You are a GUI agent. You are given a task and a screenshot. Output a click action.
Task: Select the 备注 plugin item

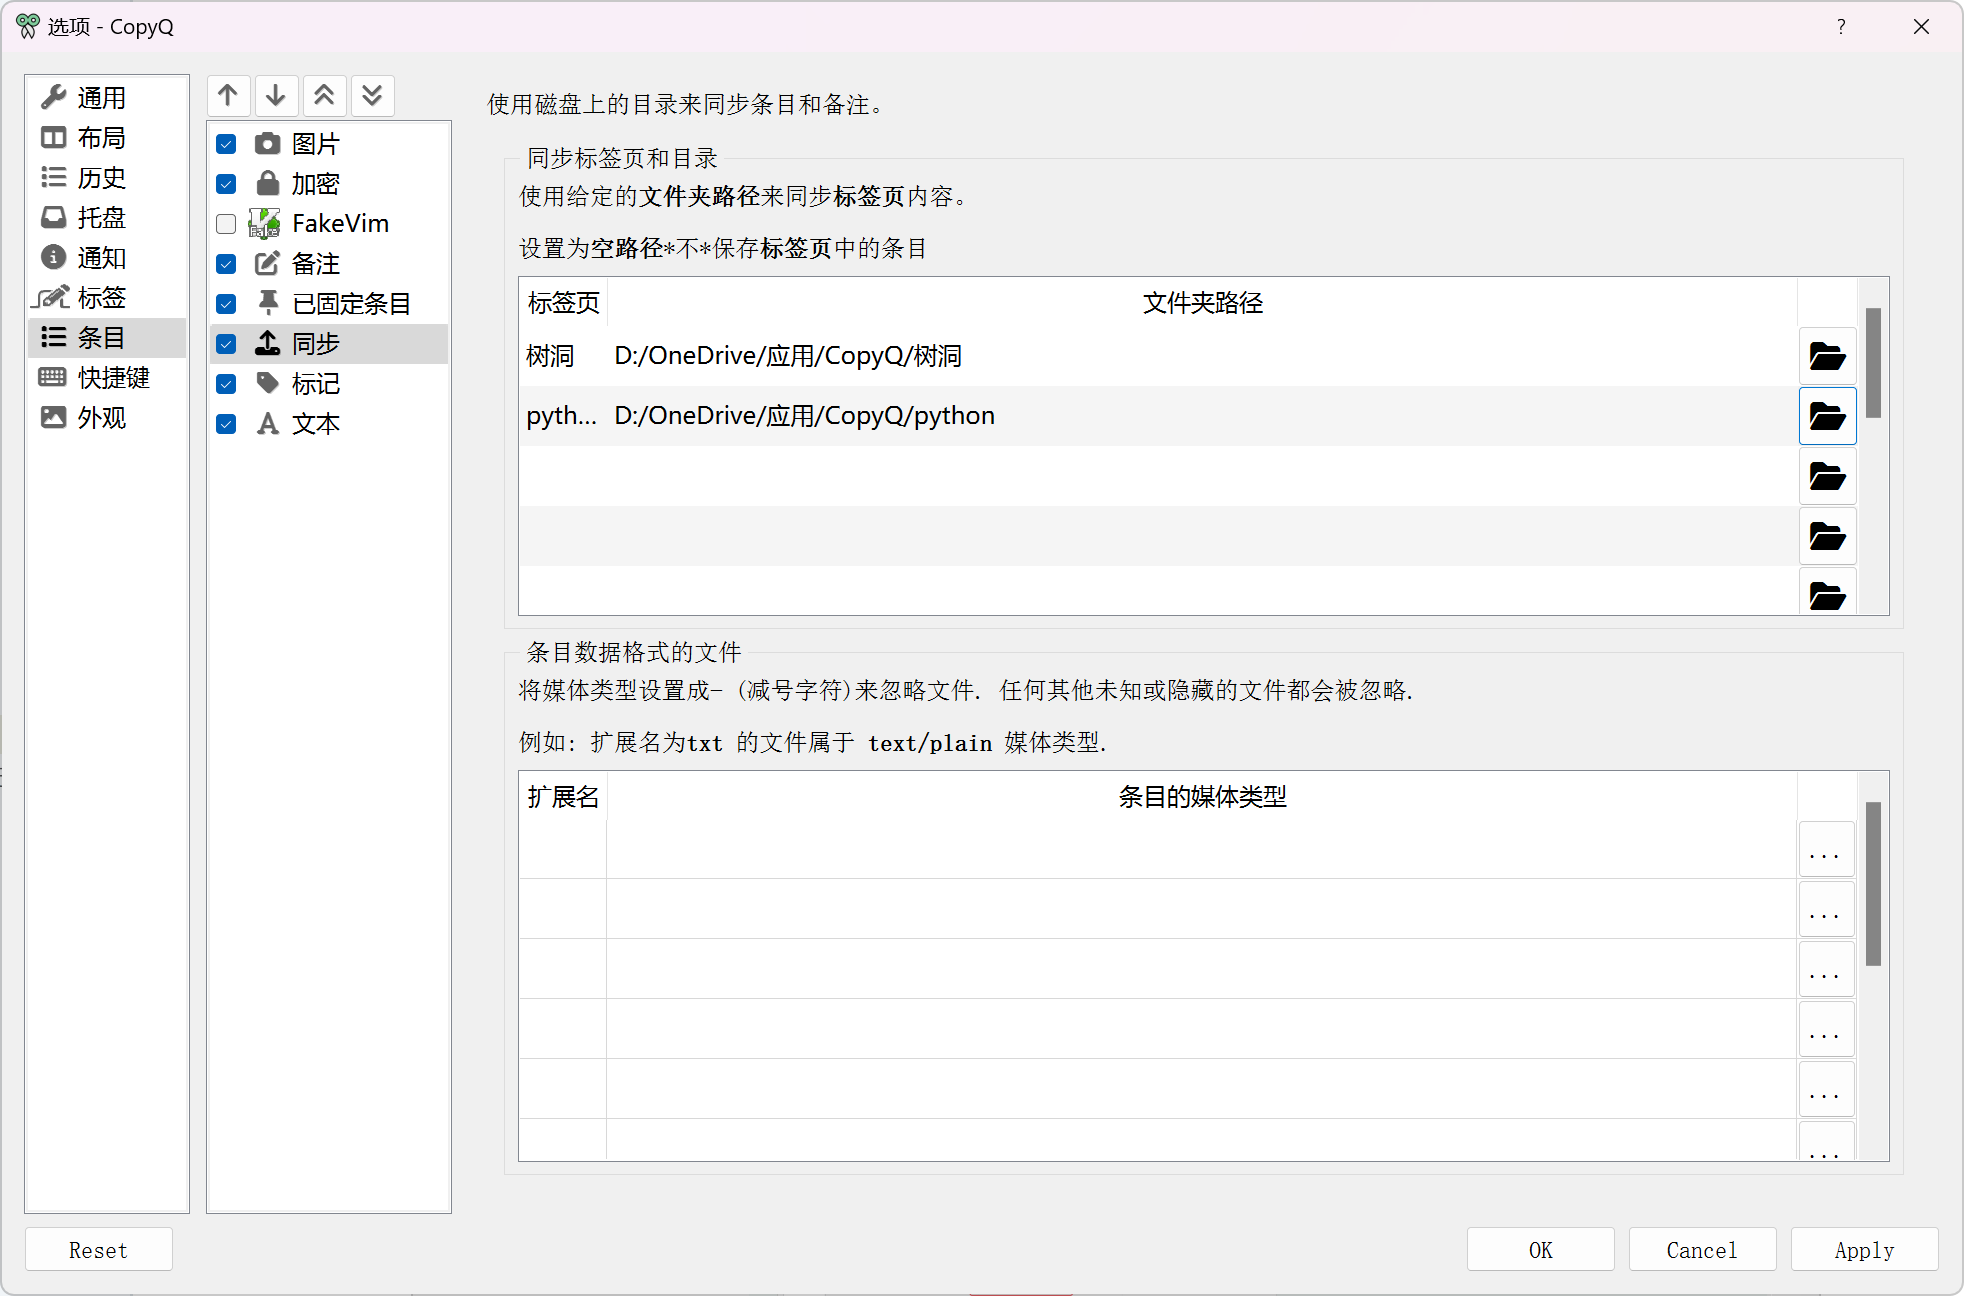316,264
